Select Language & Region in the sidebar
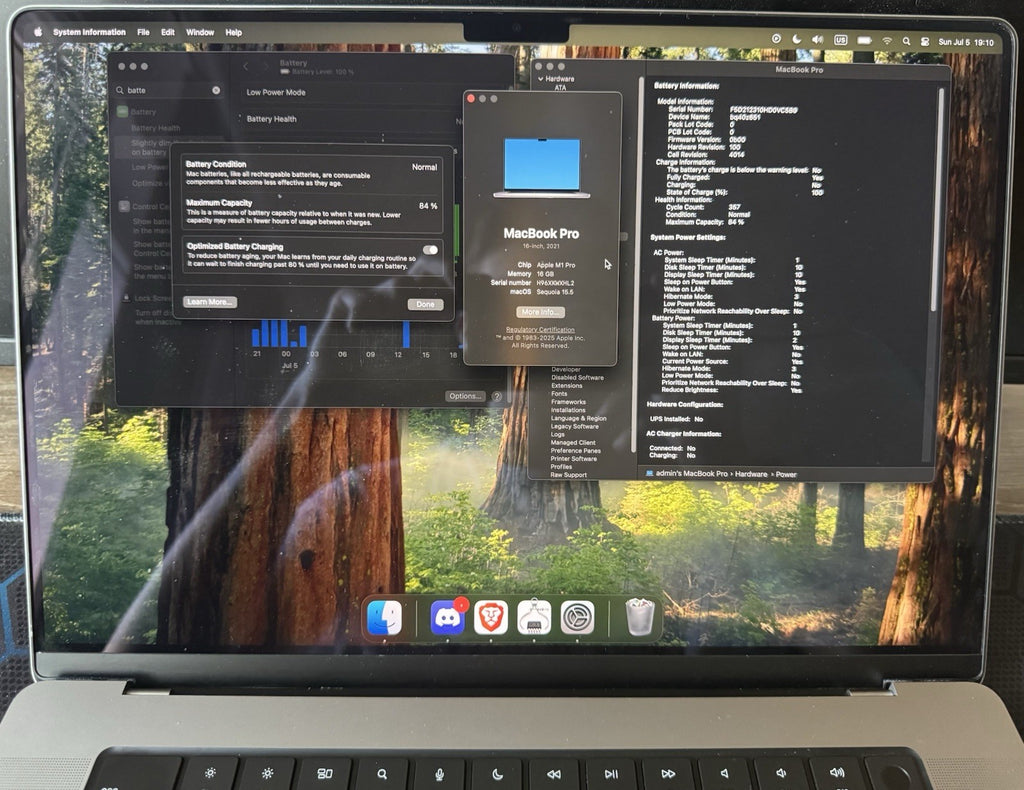Viewport: 1024px width, 790px height. [579, 418]
